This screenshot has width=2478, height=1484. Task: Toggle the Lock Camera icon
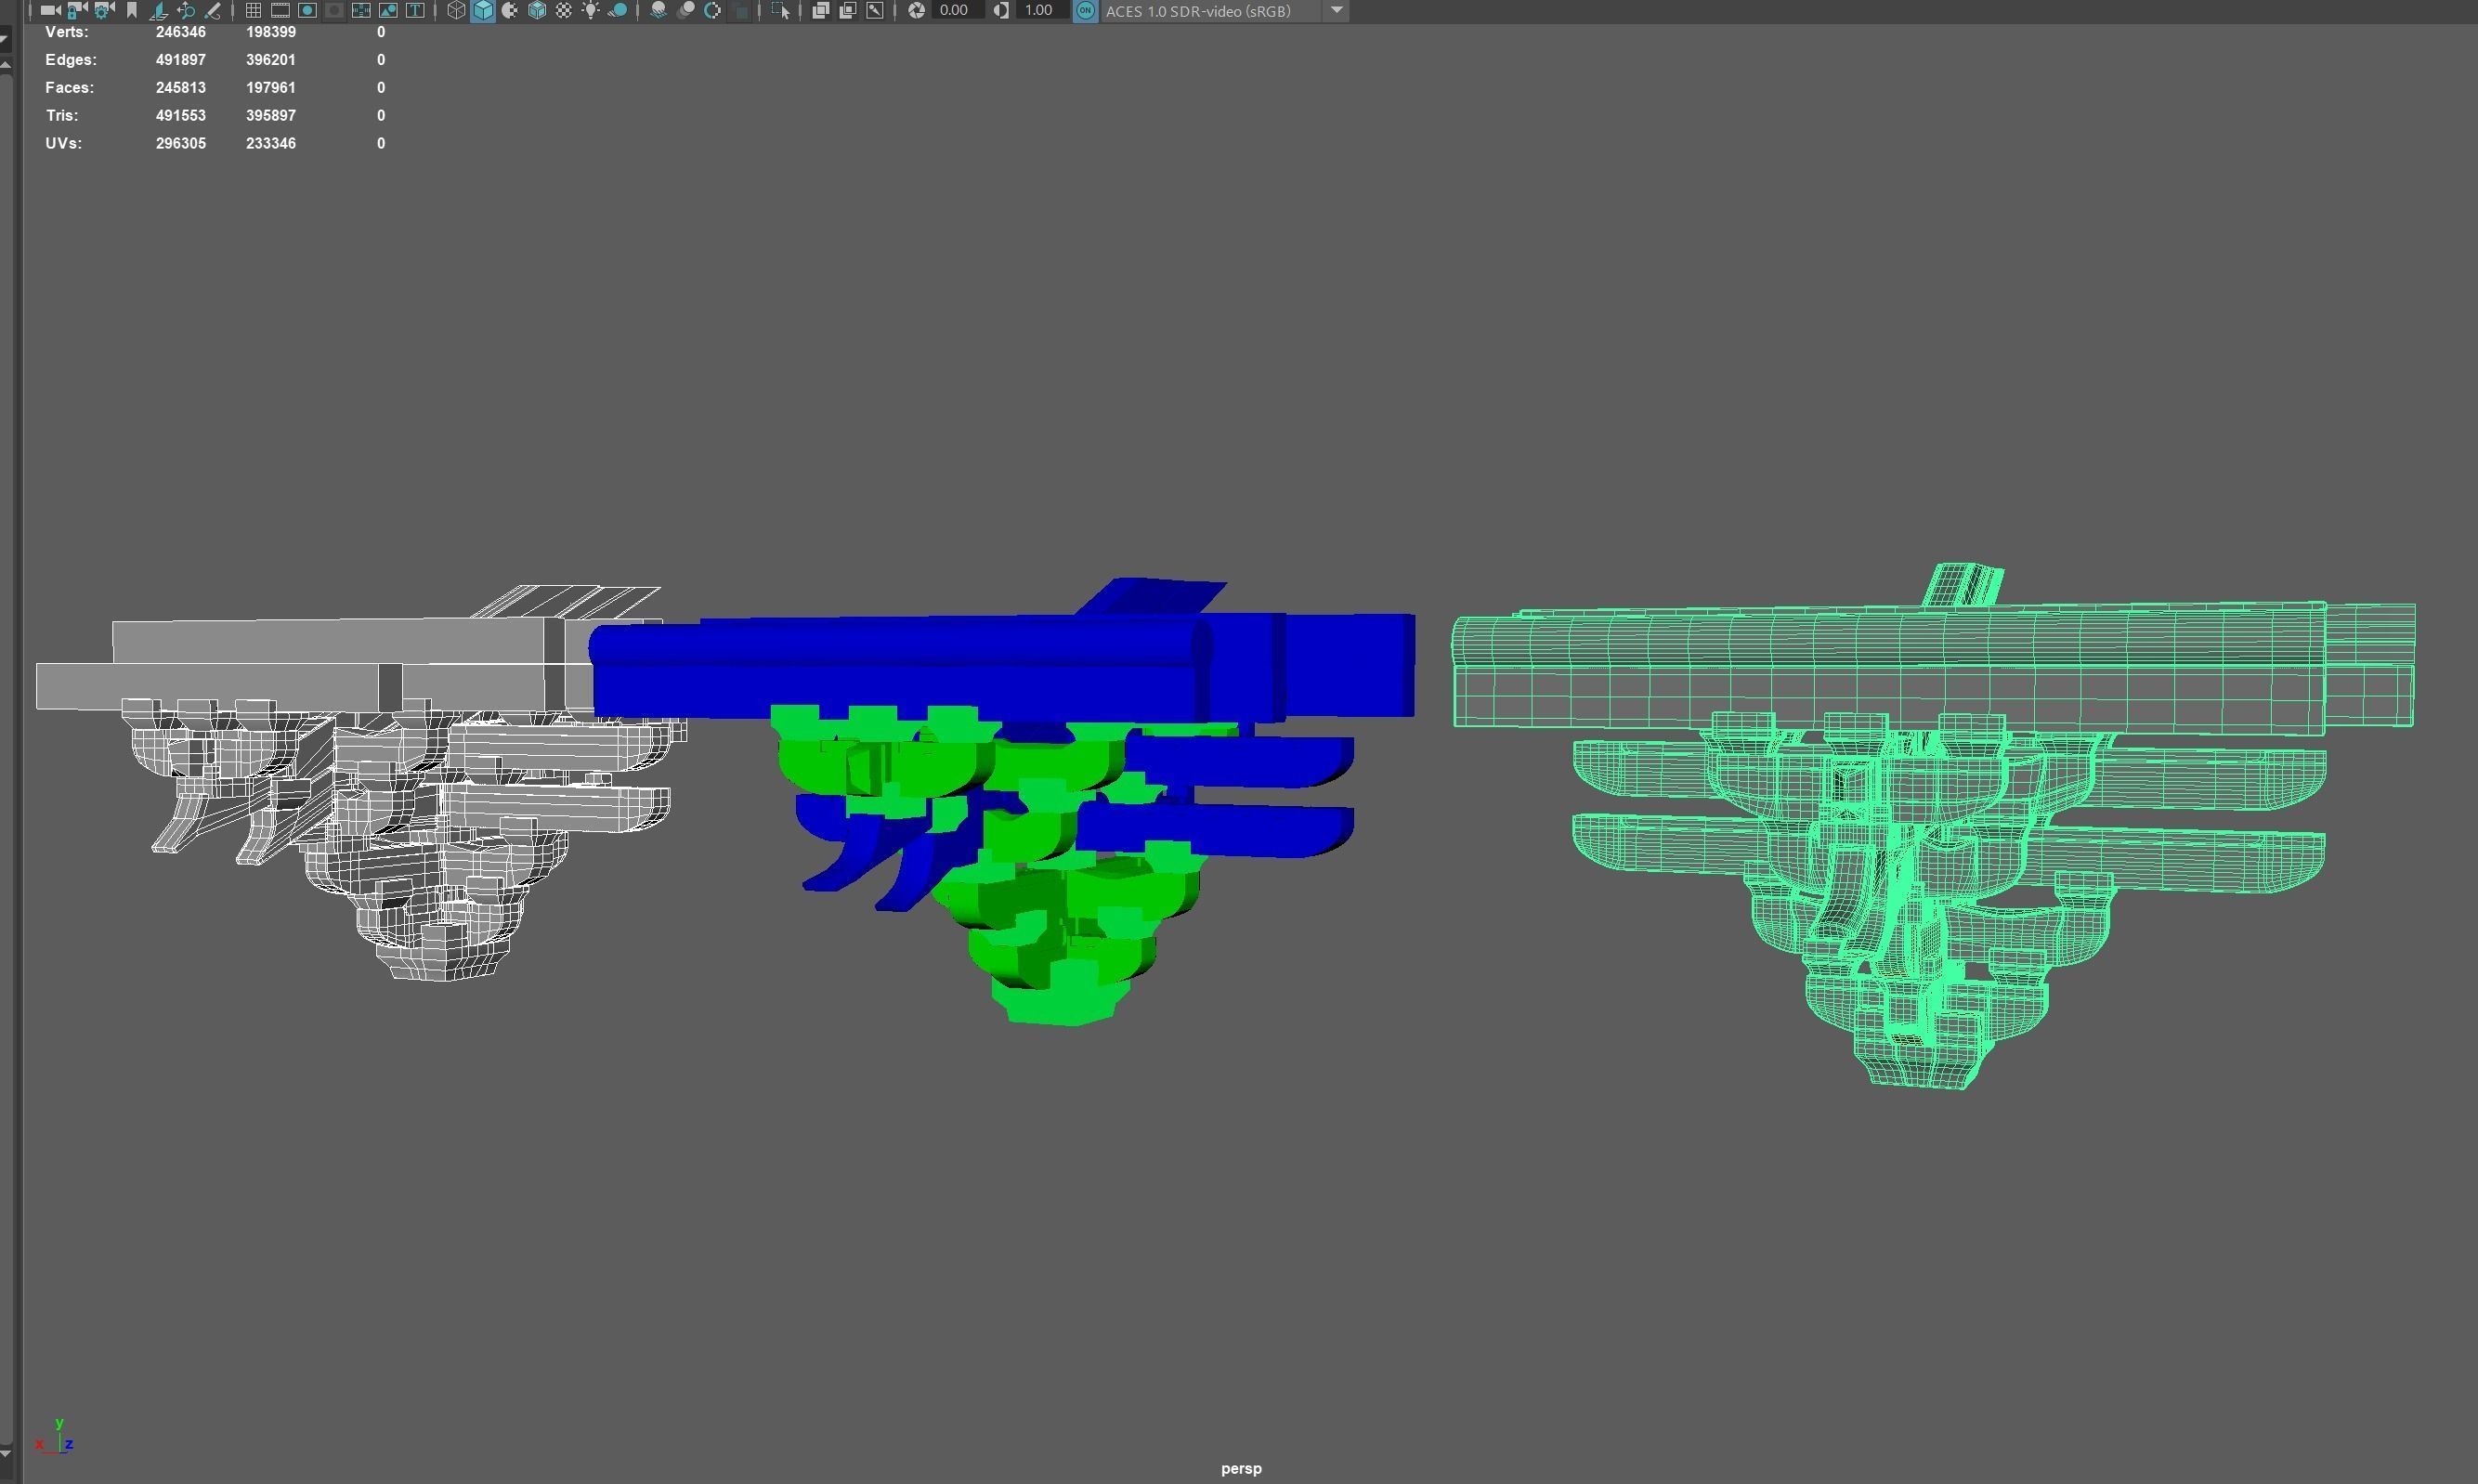(77, 11)
